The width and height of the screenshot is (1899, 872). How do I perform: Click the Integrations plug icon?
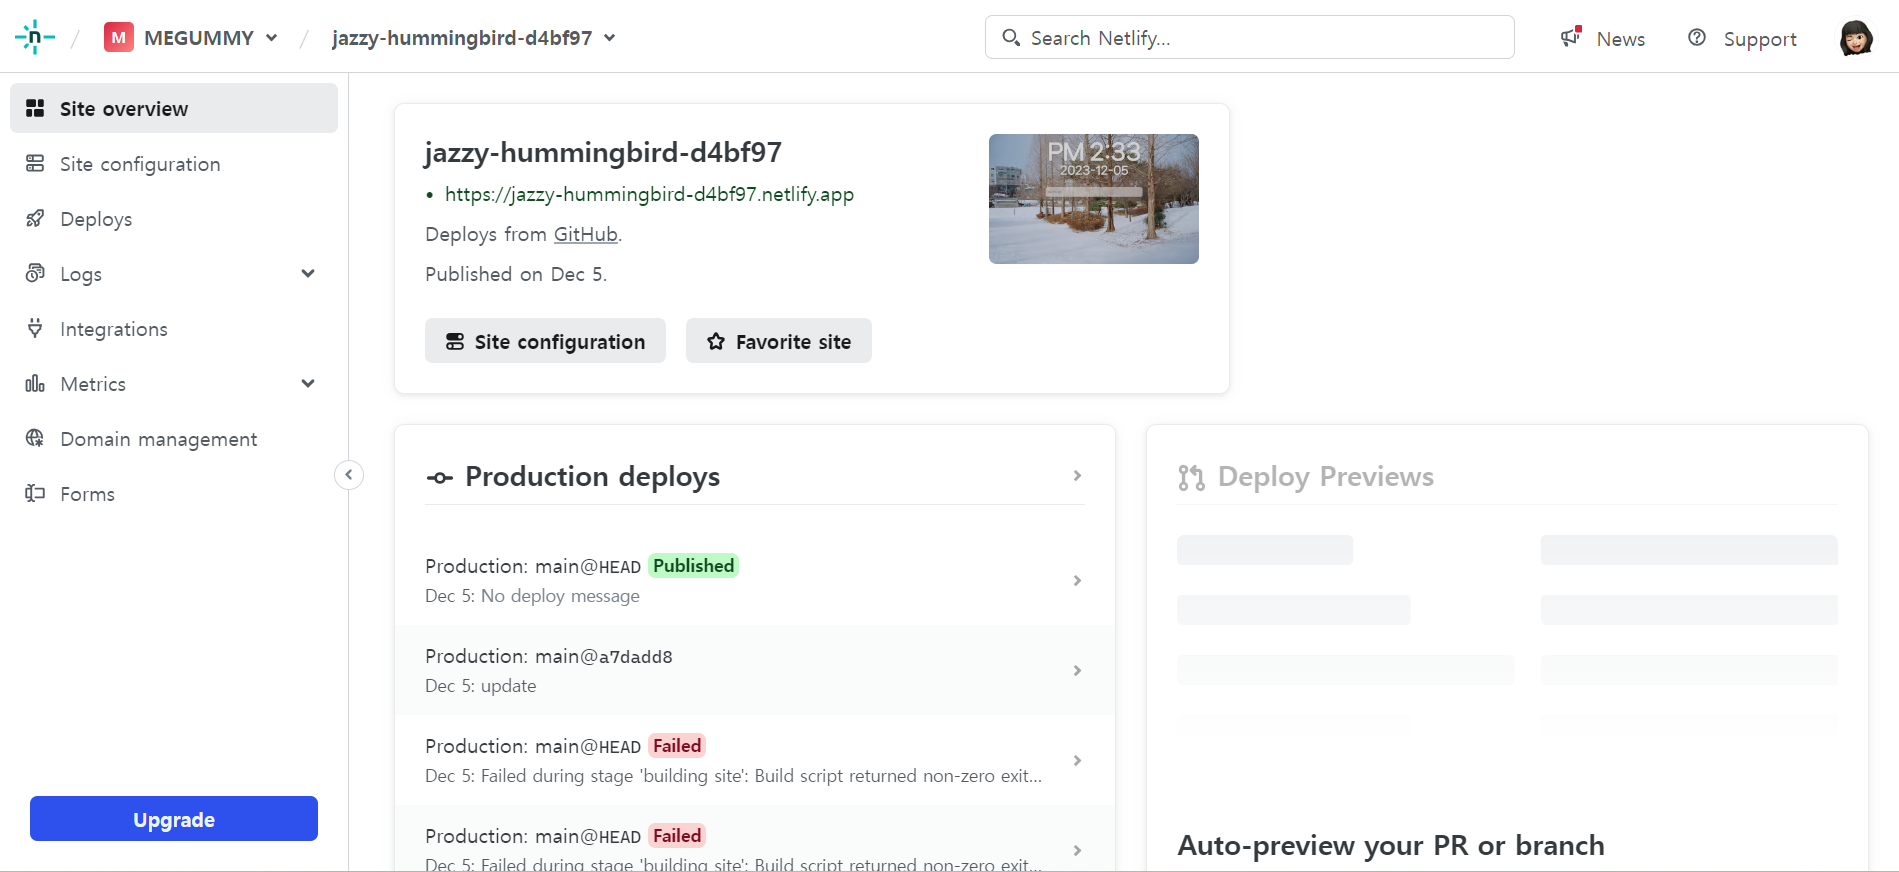(35, 328)
